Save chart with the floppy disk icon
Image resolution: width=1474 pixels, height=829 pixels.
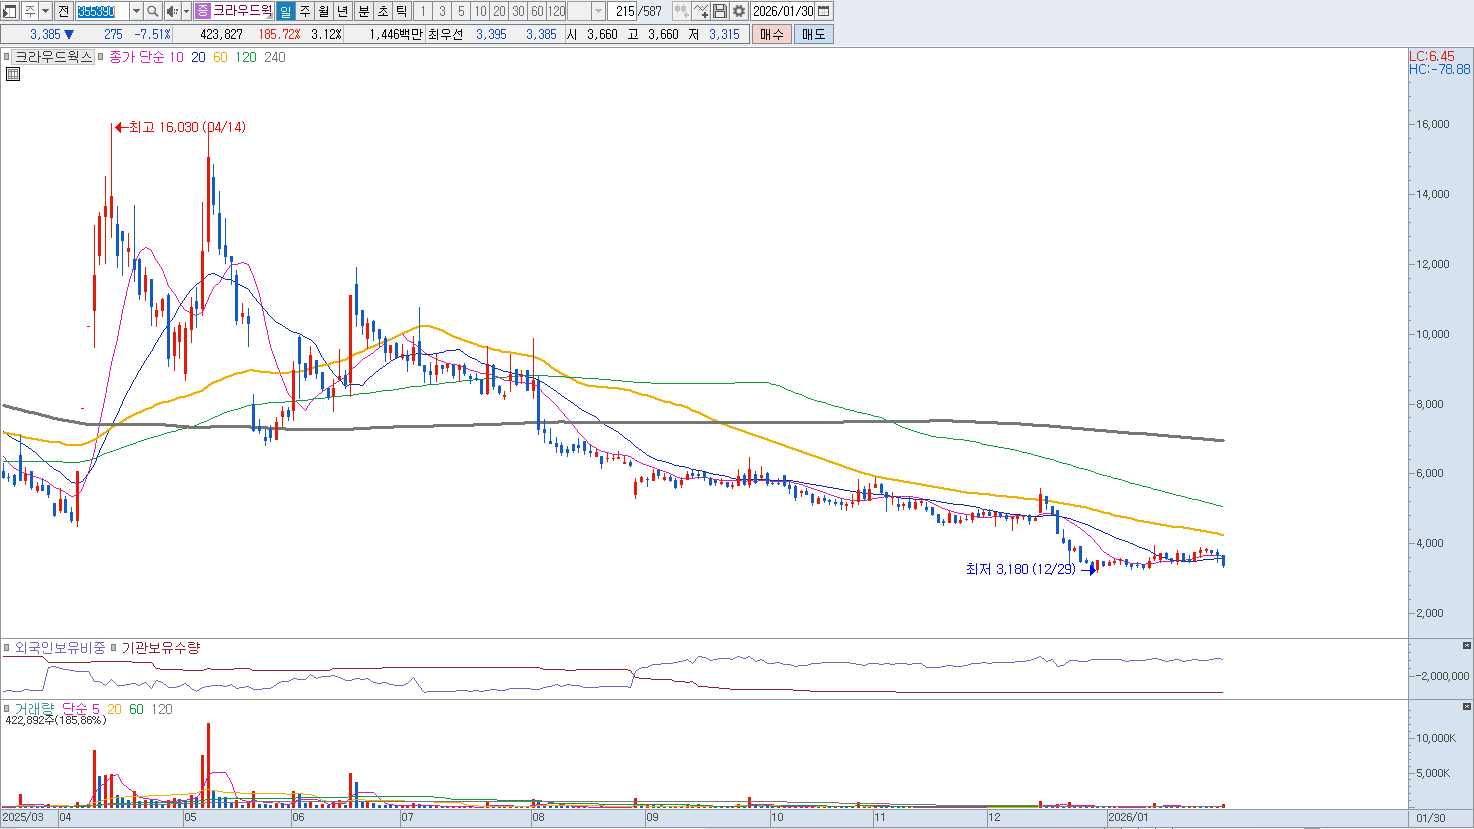click(x=720, y=11)
